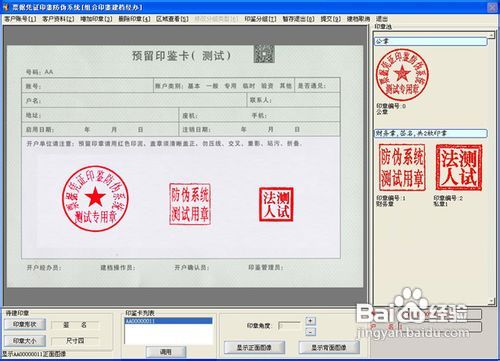Screen dimensions: 500x361
Task: Open the 印鉴分组(7) menu
Action: 260,19
